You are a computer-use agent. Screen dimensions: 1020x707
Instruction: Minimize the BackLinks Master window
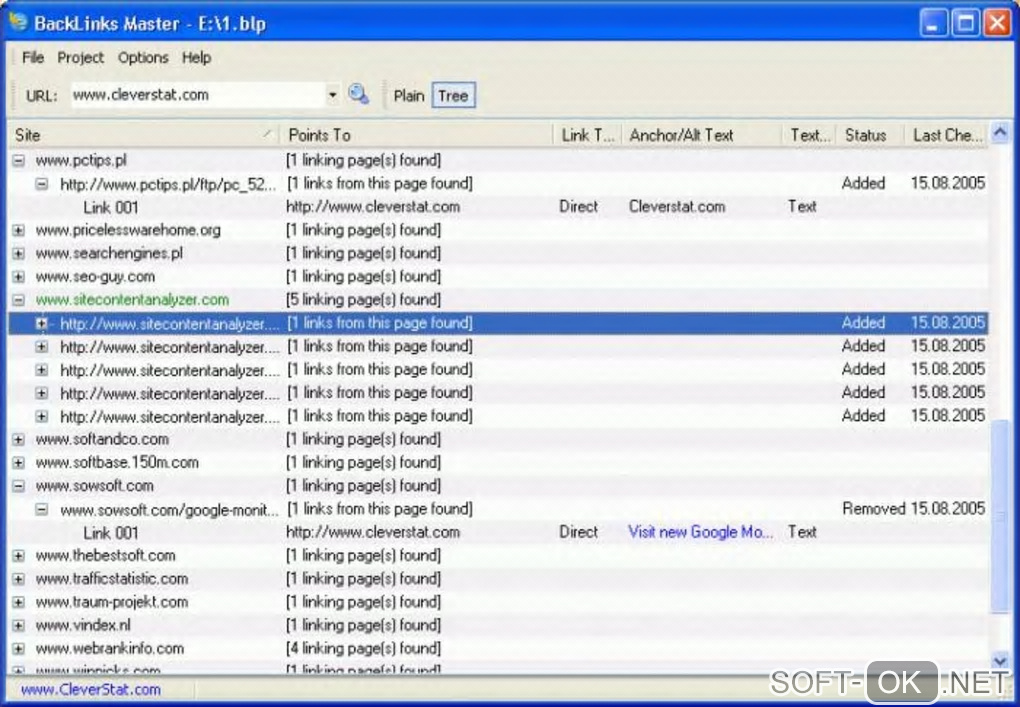[933, 23]
